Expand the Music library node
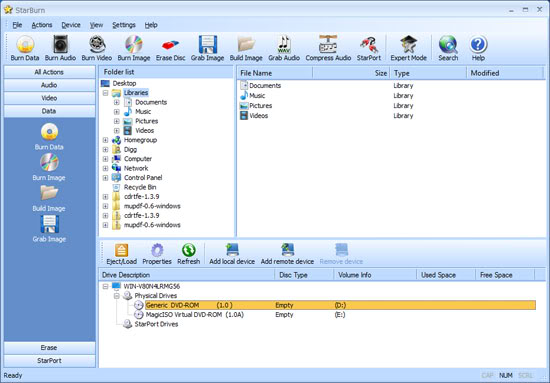This screenshot has width=550, height=383. (x=116, y=112)
